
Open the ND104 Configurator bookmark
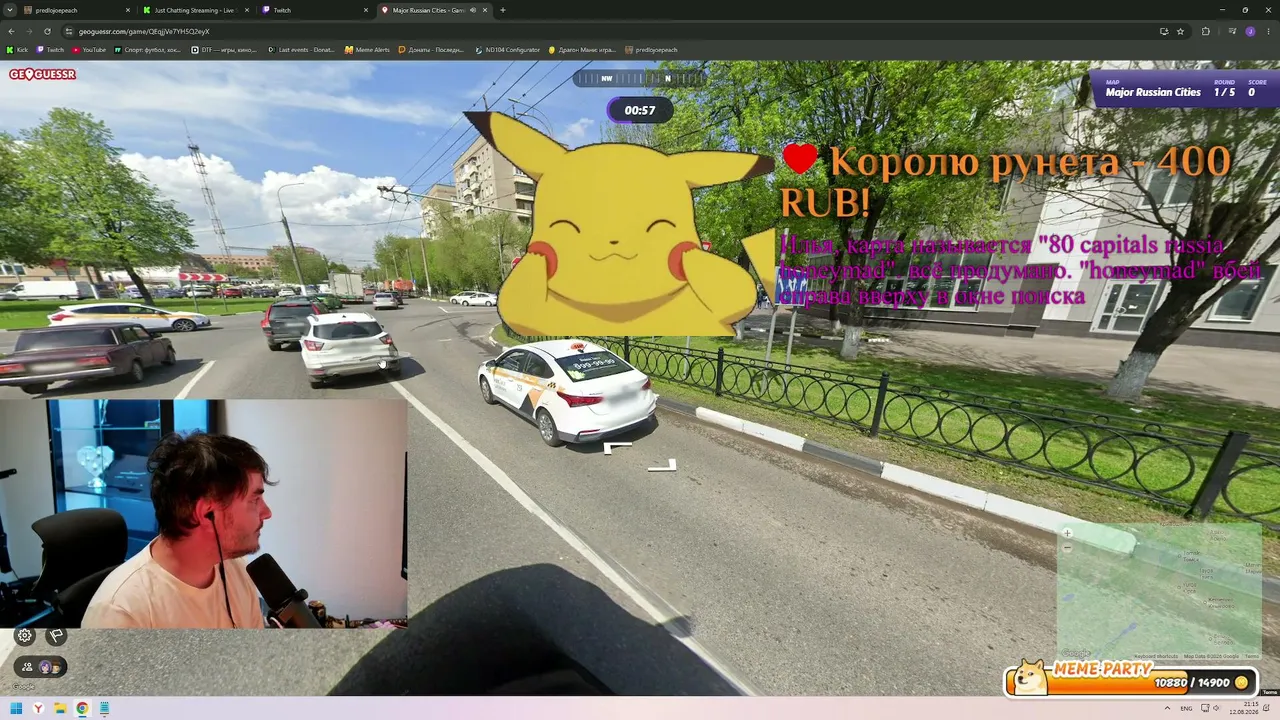508,50
